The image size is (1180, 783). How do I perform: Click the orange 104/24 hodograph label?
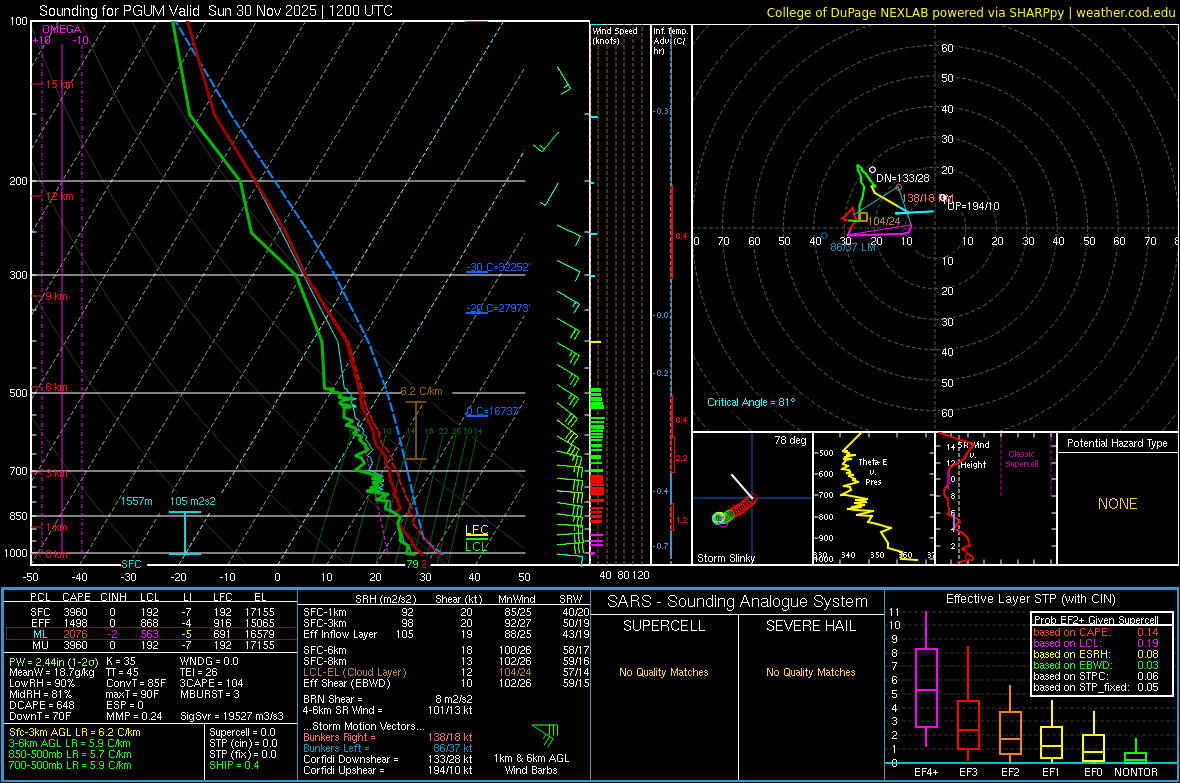coord(883,221)
